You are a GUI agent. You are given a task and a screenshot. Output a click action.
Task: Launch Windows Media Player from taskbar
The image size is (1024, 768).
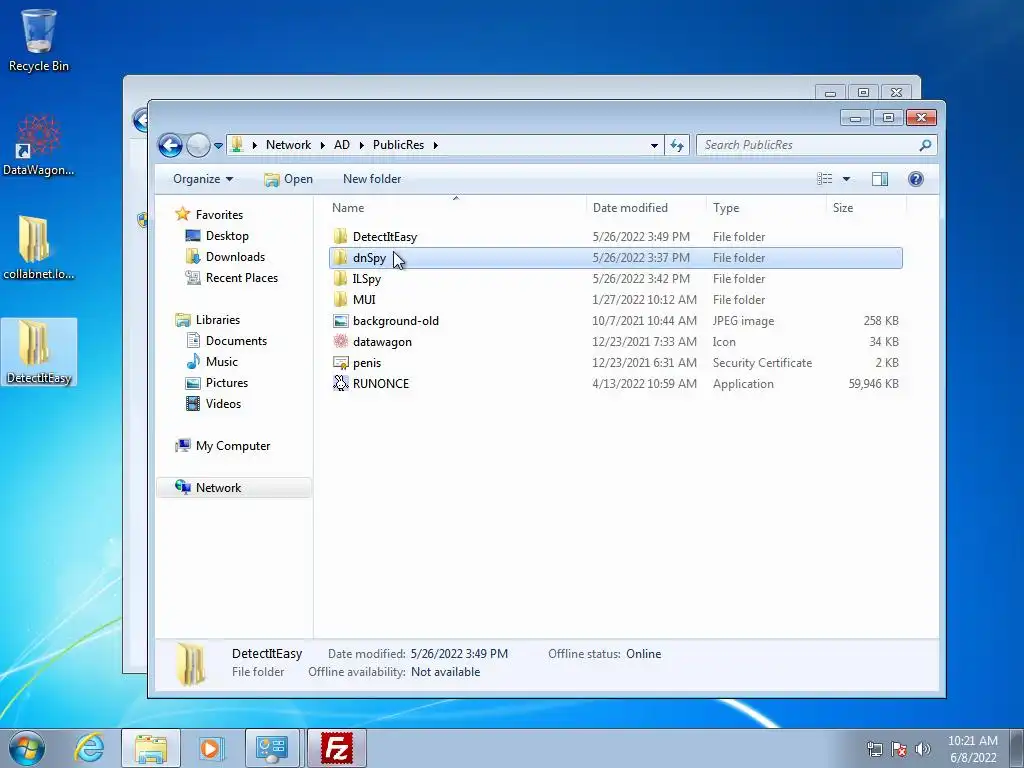210,748
